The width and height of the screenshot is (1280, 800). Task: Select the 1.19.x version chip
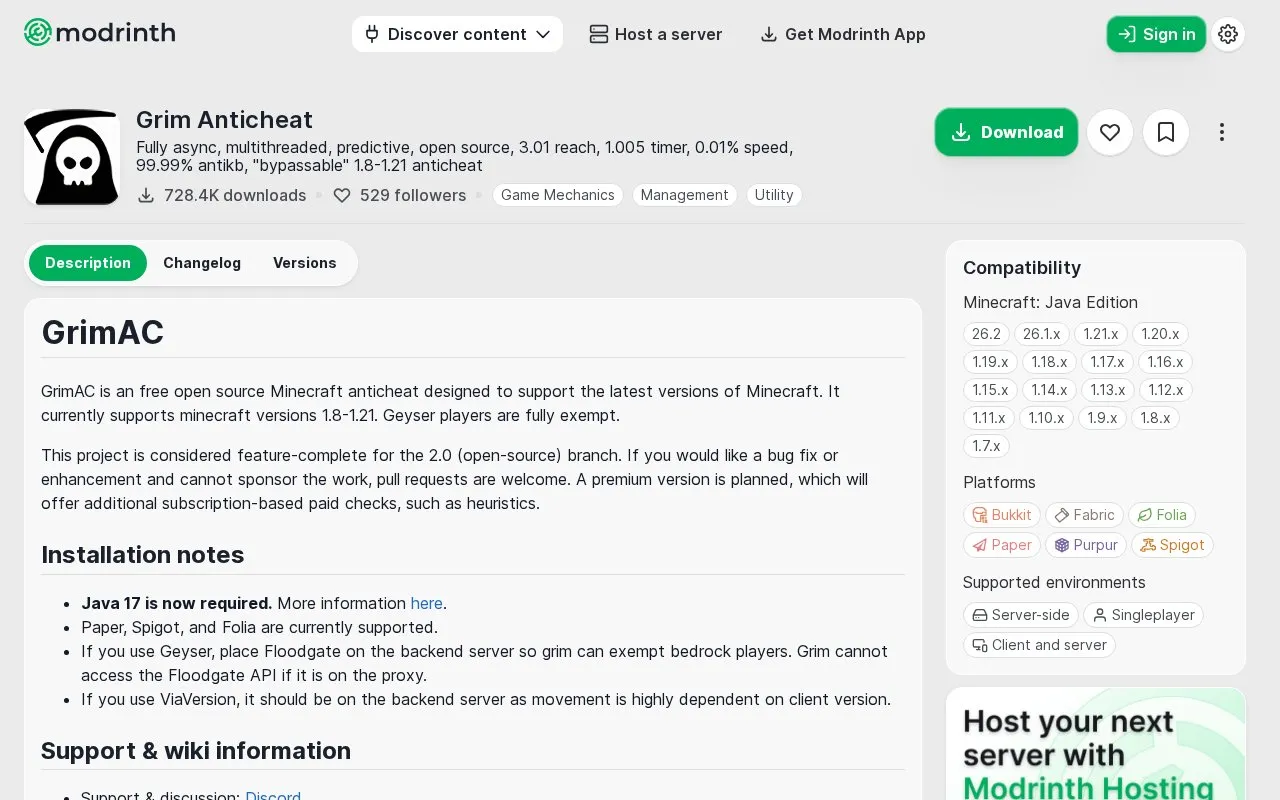tap(990, 362)
